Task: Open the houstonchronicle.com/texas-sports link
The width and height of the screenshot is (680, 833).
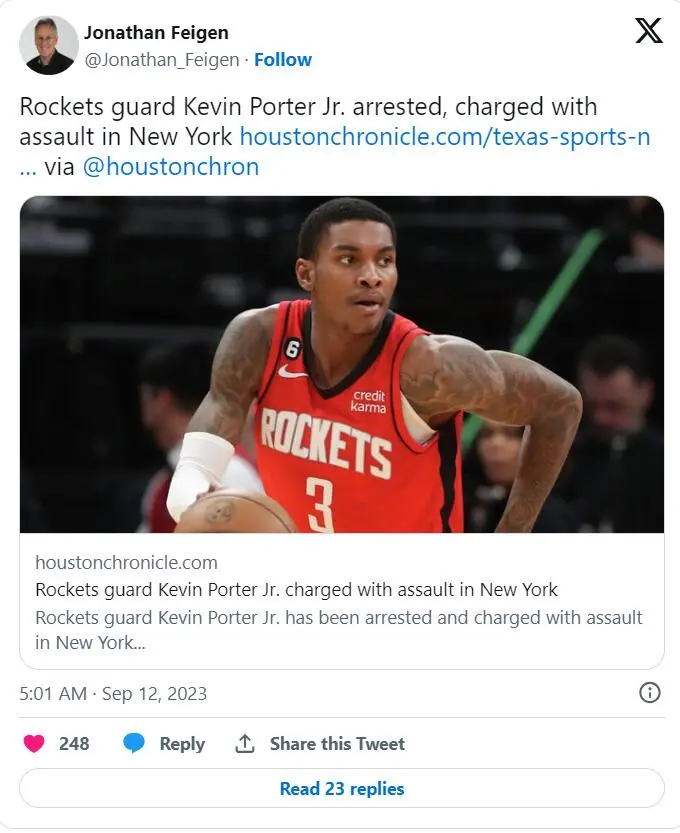Action: (x=445, y=137)
